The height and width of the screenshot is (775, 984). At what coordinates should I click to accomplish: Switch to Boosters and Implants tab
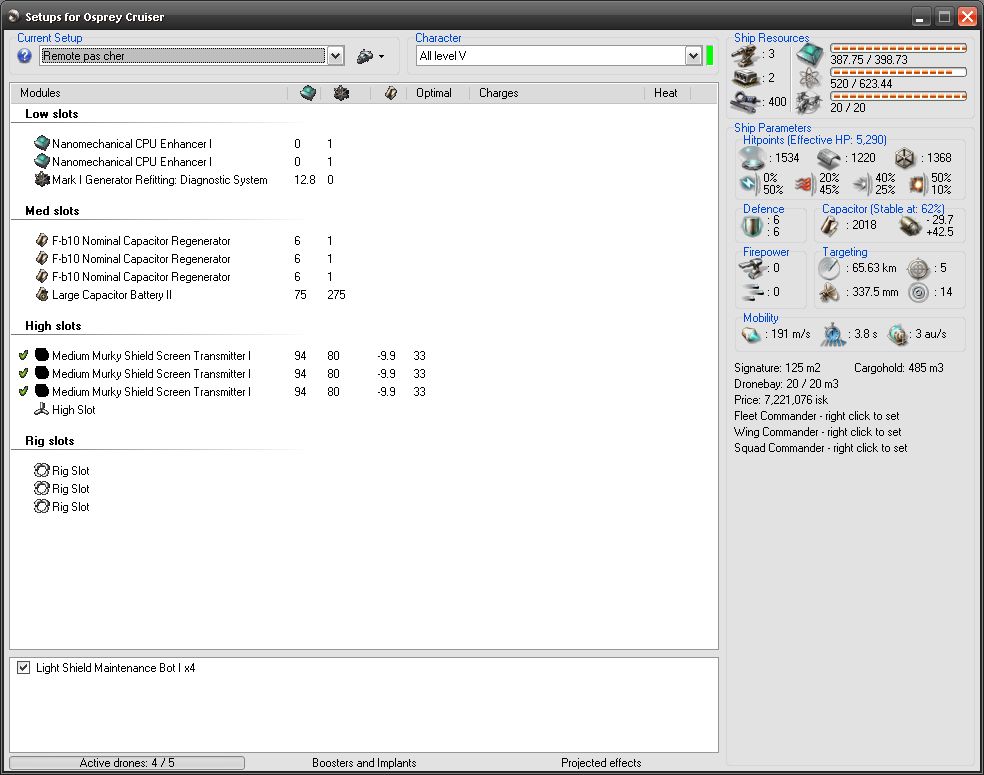(364, 762)
